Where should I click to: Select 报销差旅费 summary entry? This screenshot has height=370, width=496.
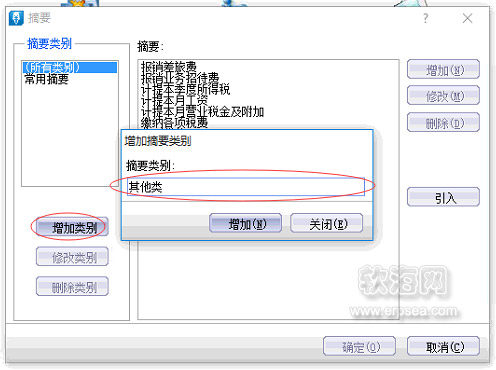[168, 67]
